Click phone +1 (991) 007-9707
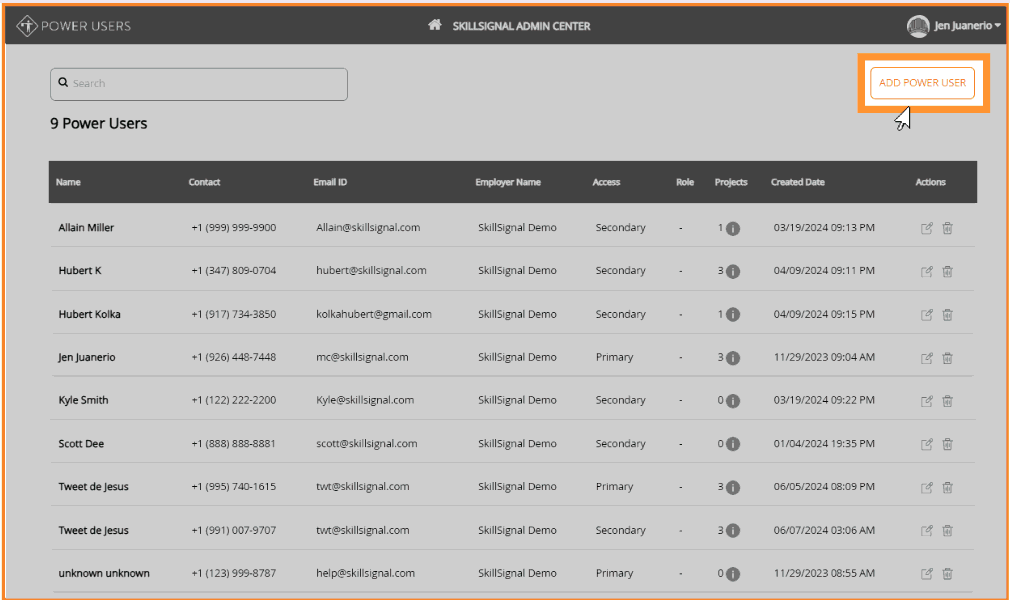1010x600 pixels. [x=233, y=530]
